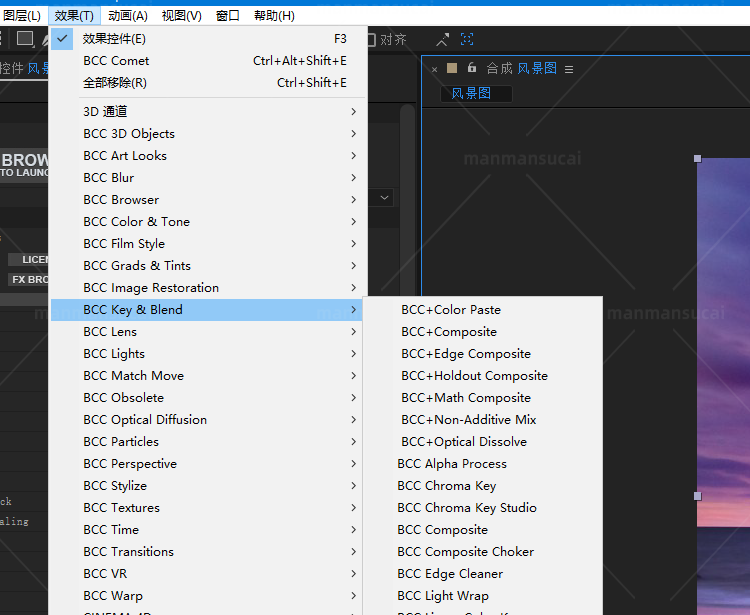
Task: Open the BCC Match Move submenu
Action: click(208, 375)
